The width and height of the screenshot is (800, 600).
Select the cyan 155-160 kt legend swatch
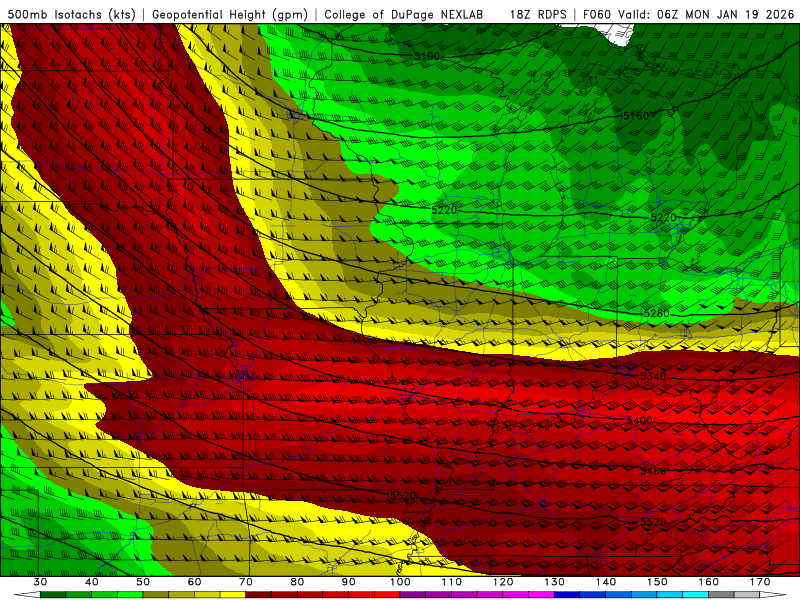(696, 595)
